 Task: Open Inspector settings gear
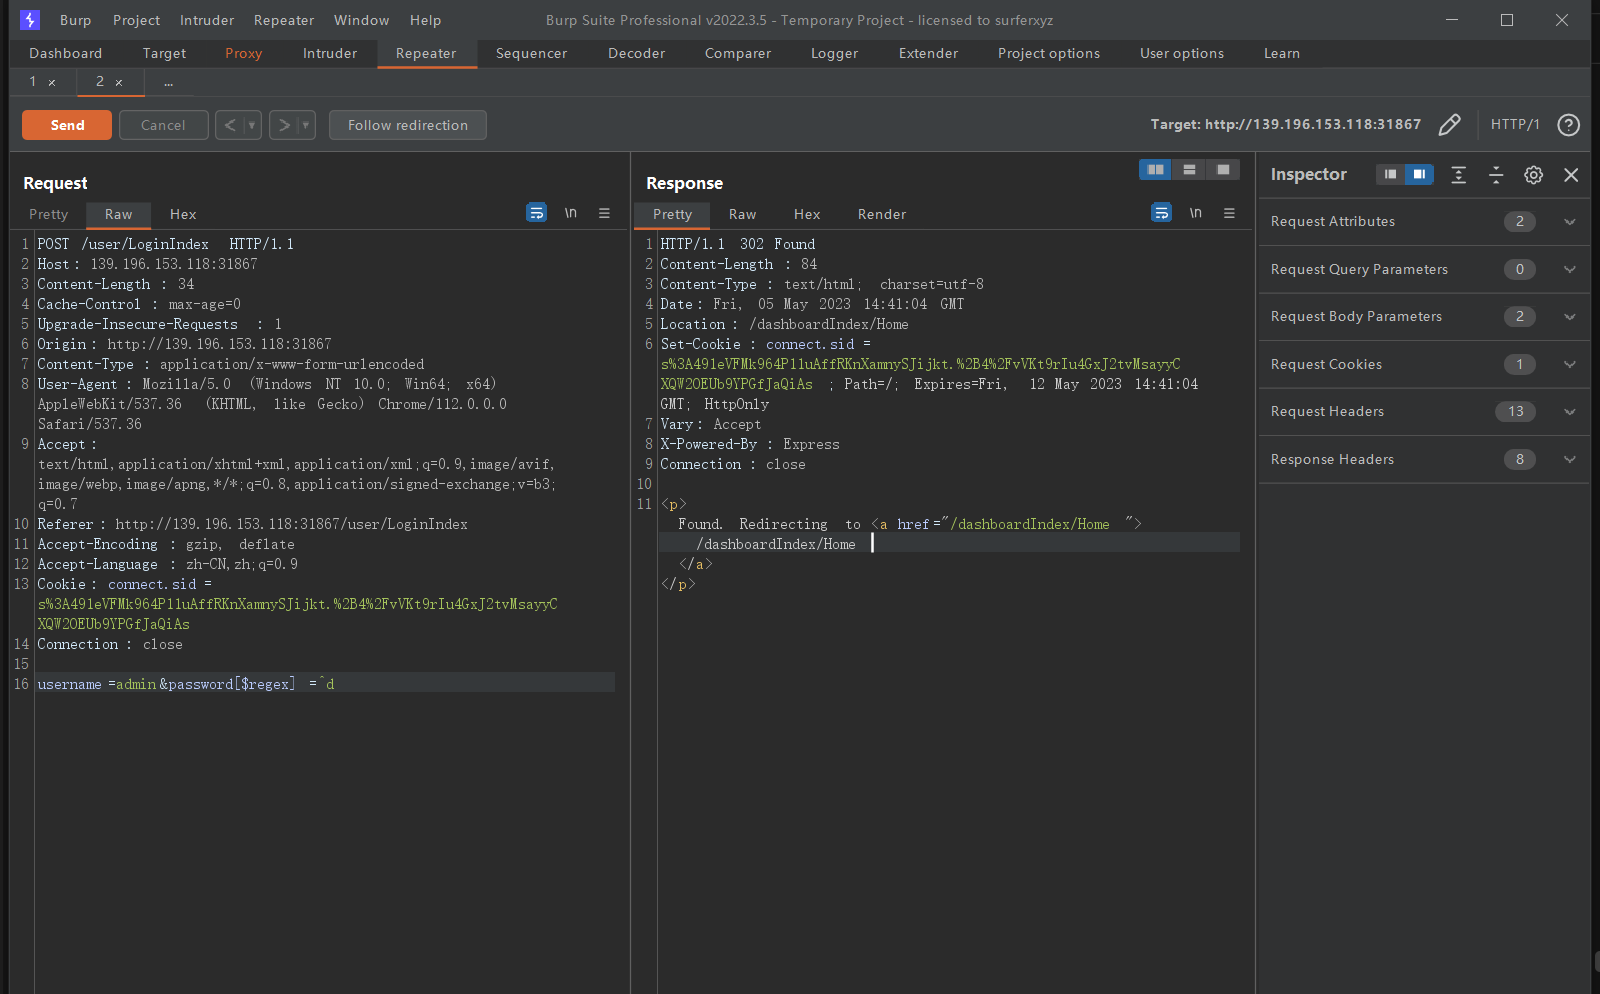(1533, 175)
